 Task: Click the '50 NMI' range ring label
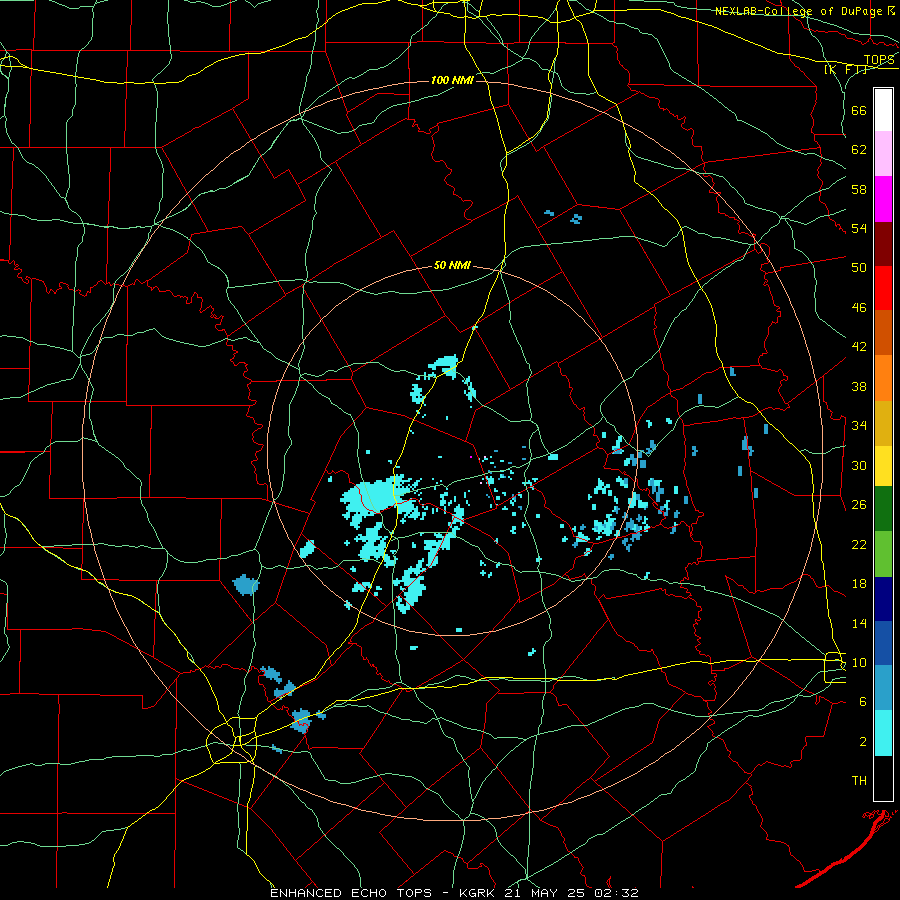(452, 265)
